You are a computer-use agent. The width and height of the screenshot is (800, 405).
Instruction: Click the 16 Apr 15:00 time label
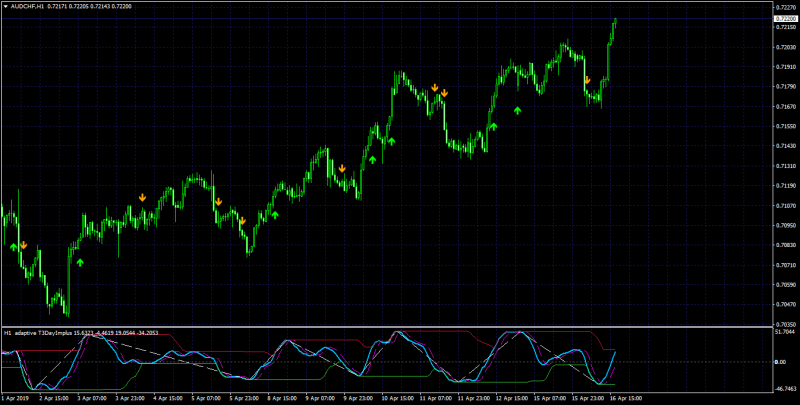pyautogui.click(x=624, y=398)
